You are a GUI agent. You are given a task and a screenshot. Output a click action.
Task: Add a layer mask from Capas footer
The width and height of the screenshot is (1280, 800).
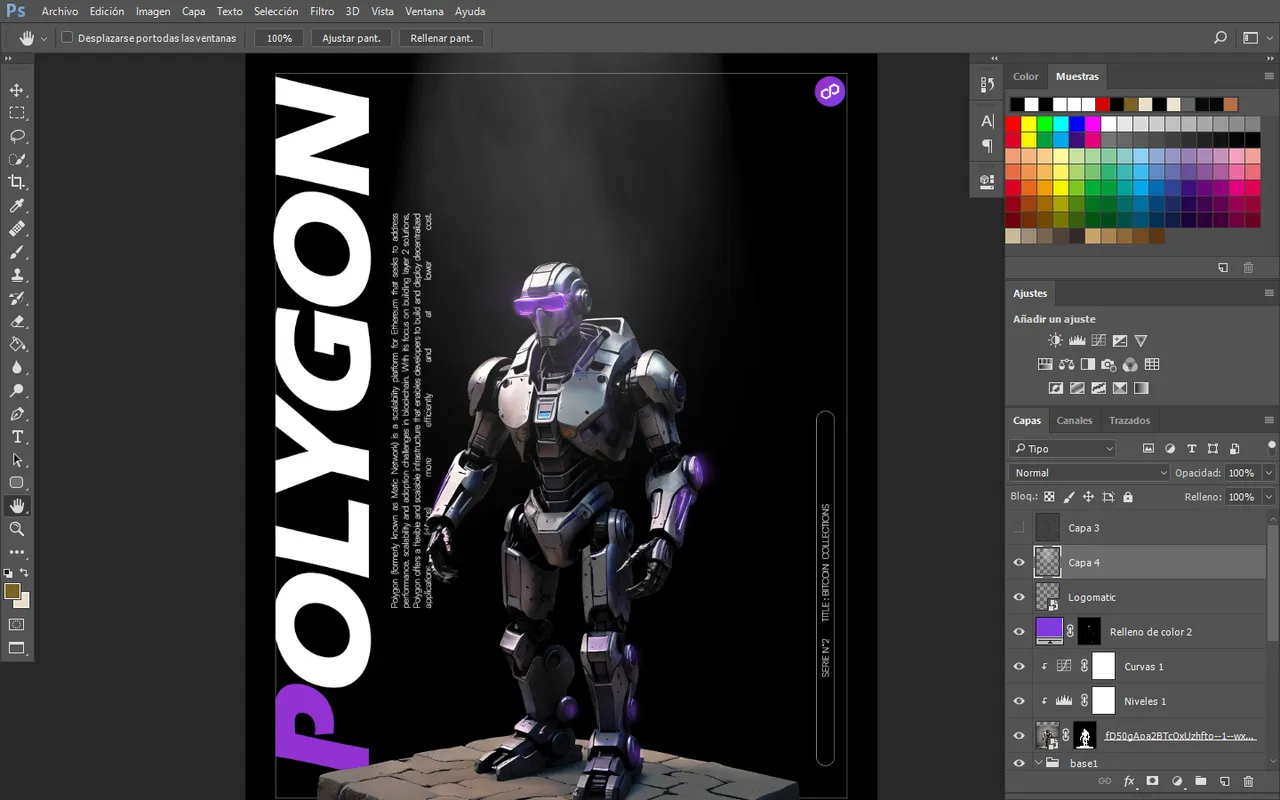1152,781
